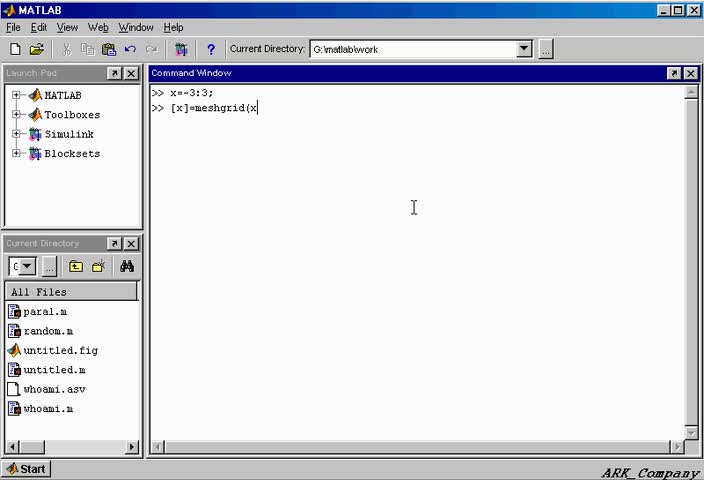Click Command Window vertical scrollbar down arrow
Viewport: 704px width, 480px height.
(691, 433)
